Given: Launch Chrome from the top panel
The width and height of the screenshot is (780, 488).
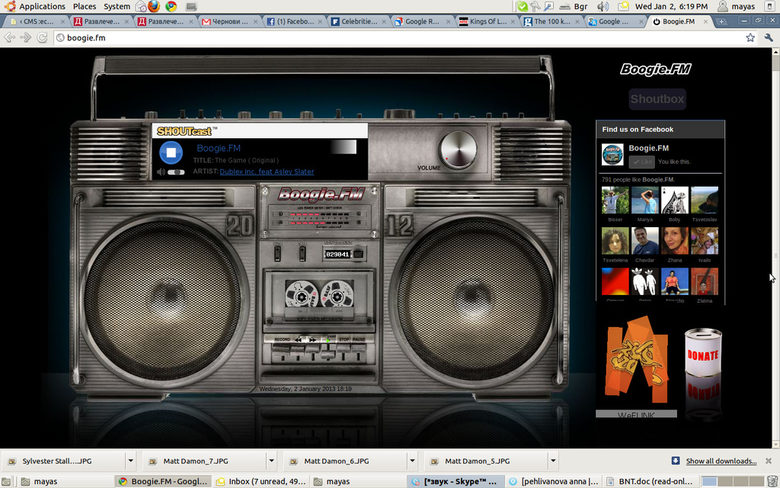Looking at the screenshot, I should tap(172, 6).
